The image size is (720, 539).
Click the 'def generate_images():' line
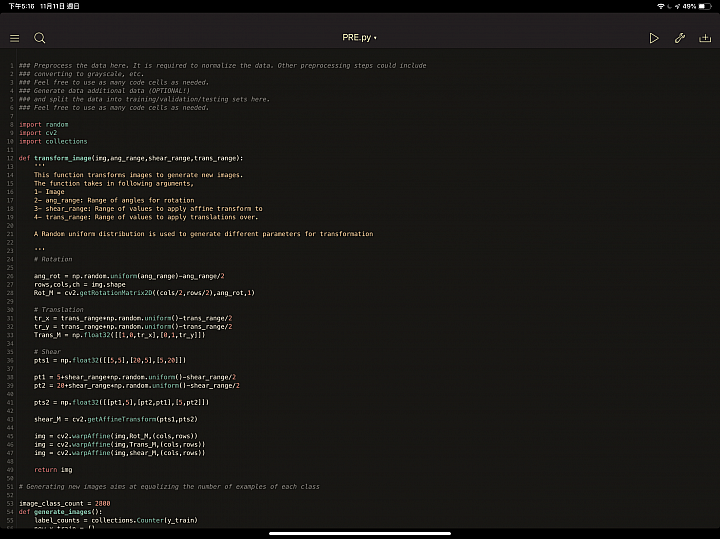click(61, 512)
